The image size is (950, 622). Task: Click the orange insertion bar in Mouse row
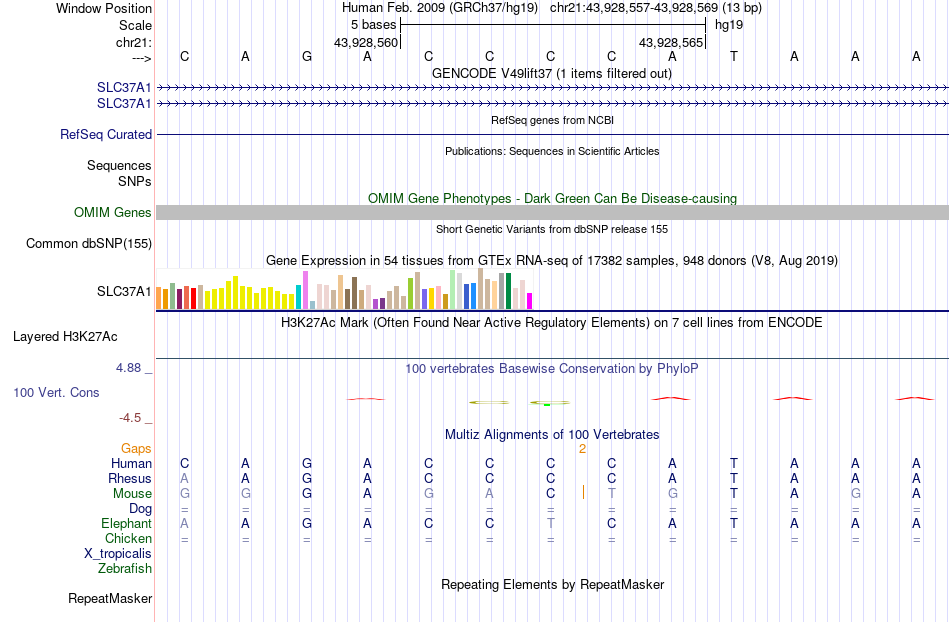(x=583, y=492)
